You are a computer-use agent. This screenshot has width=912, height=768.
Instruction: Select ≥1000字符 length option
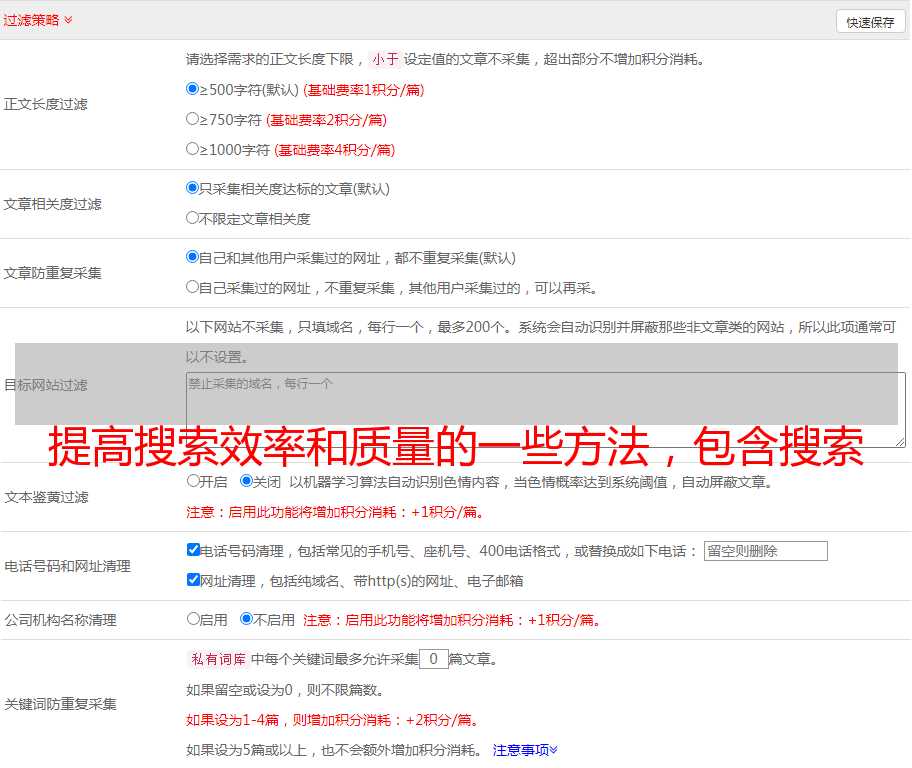pos(192,148)
